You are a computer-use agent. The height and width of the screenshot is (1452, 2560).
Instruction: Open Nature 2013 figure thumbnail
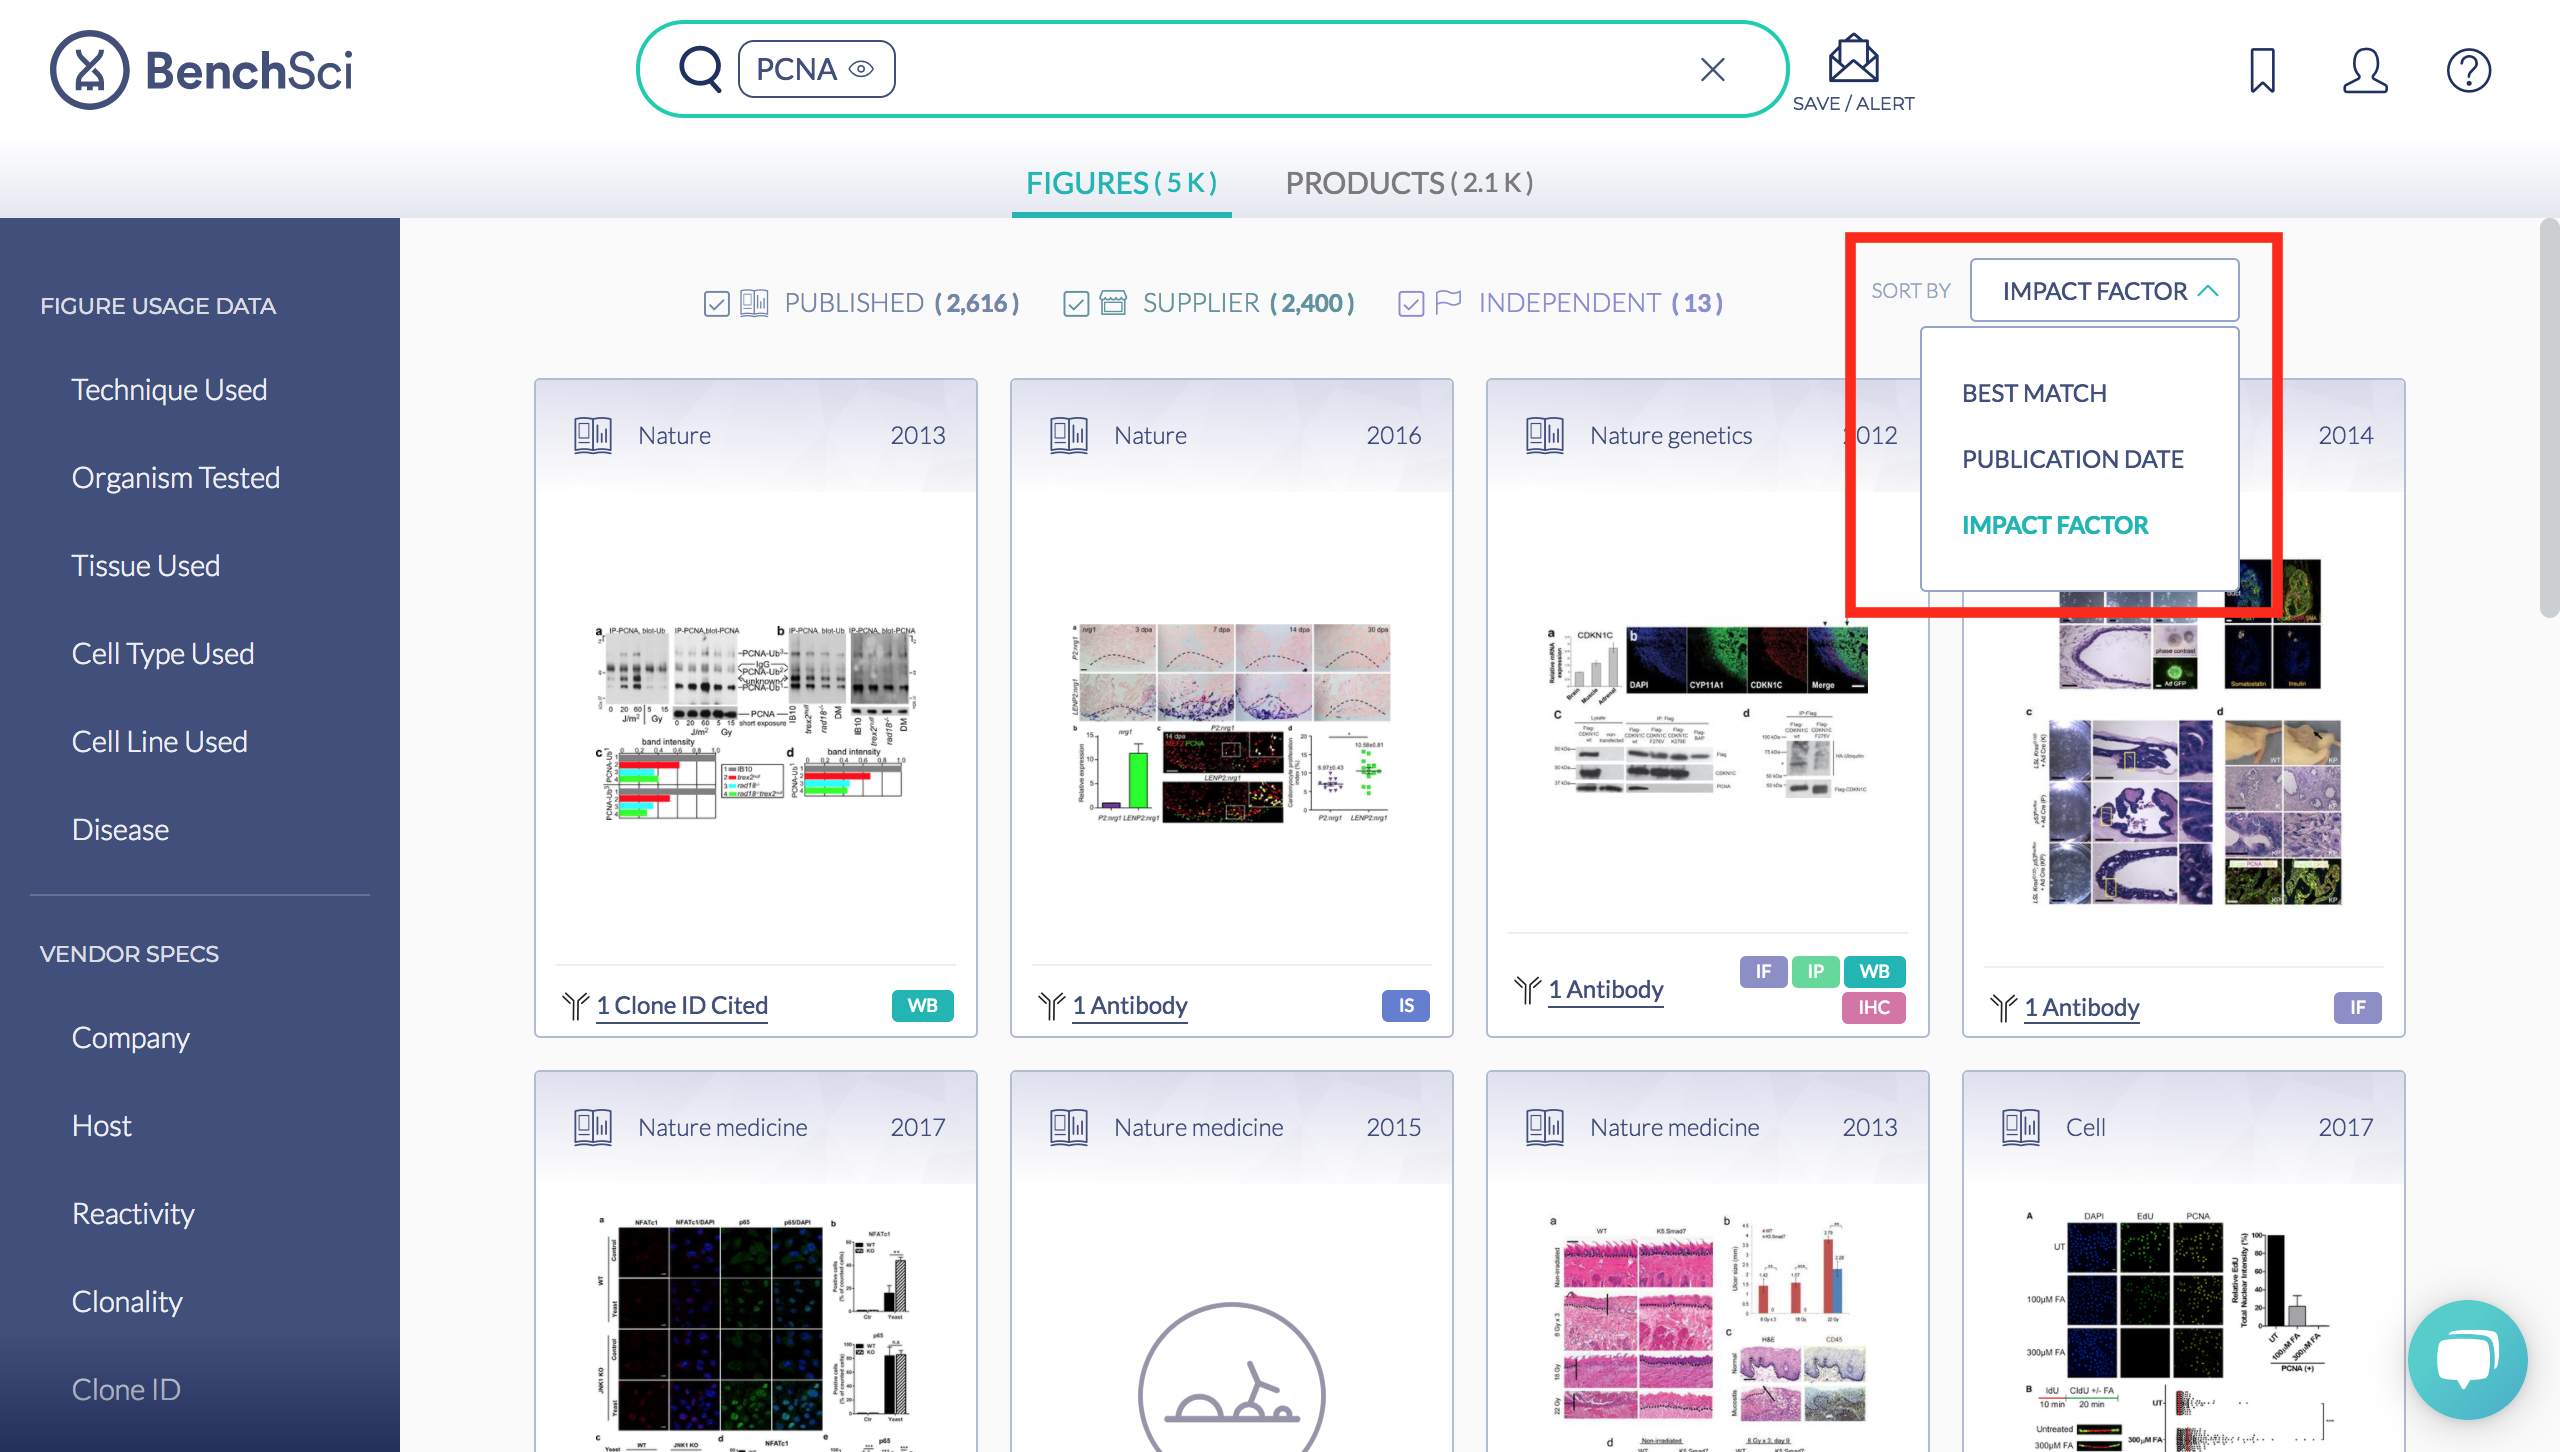pos(756,724)
